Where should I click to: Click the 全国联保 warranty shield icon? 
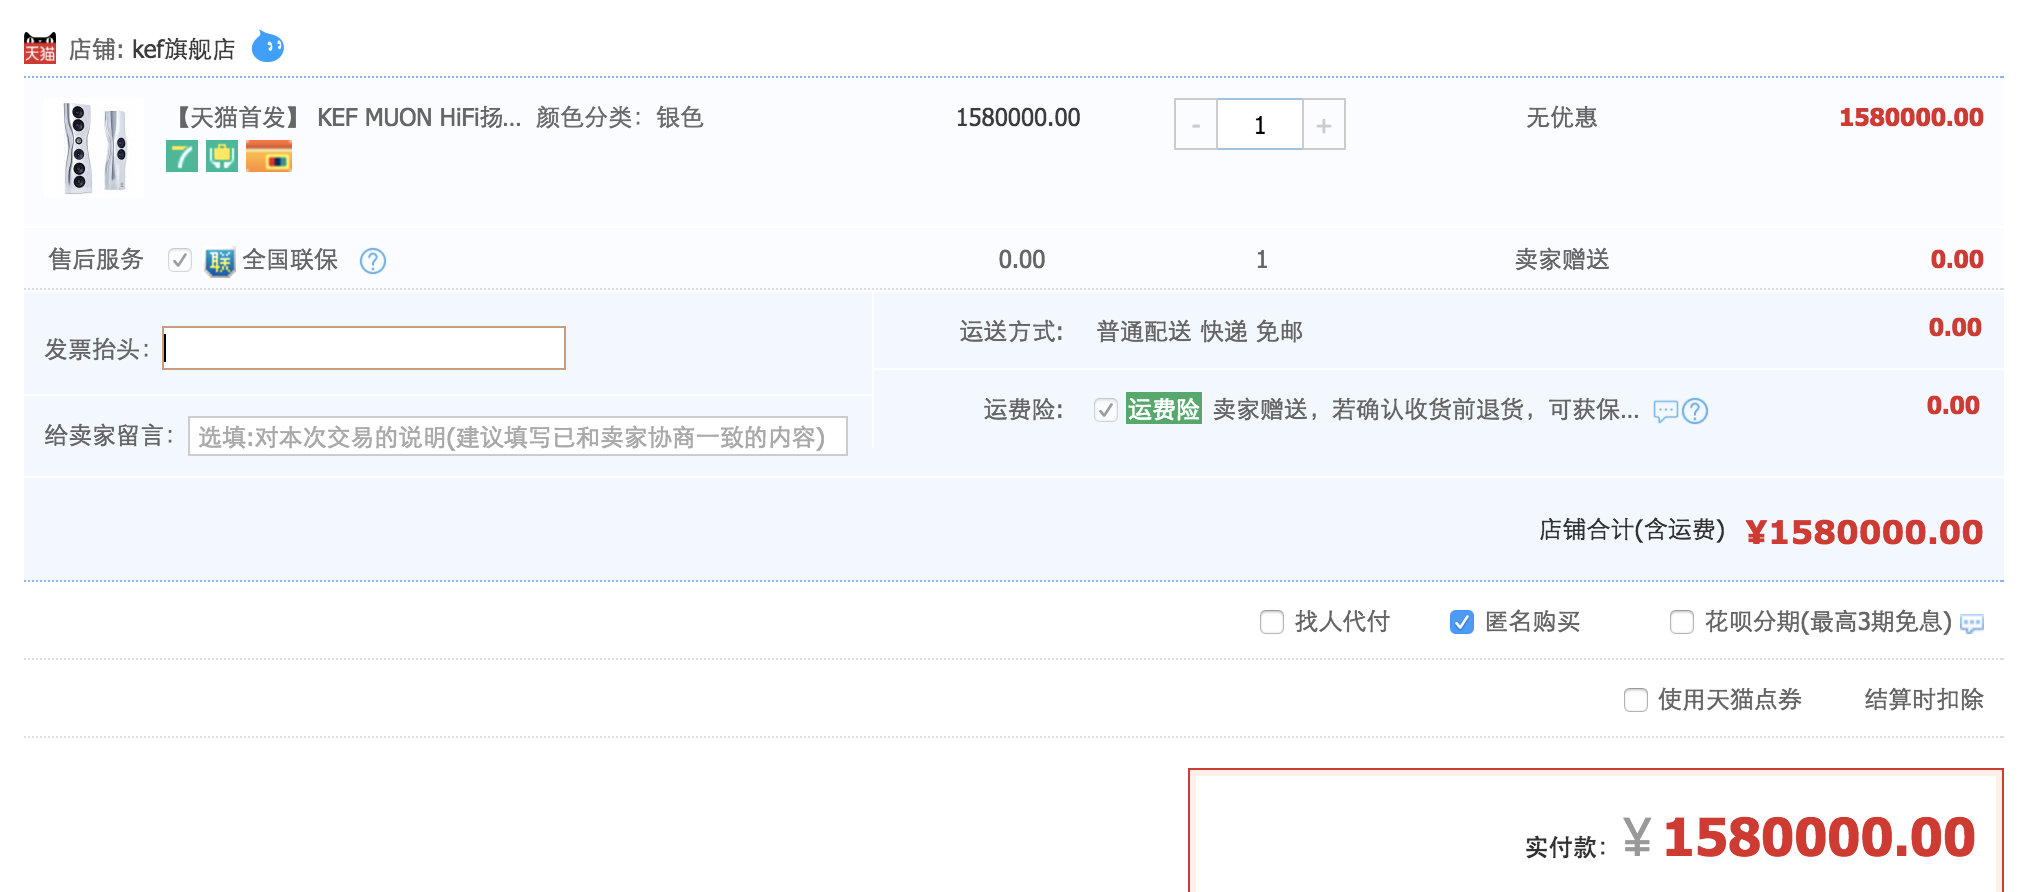point(219,261)
